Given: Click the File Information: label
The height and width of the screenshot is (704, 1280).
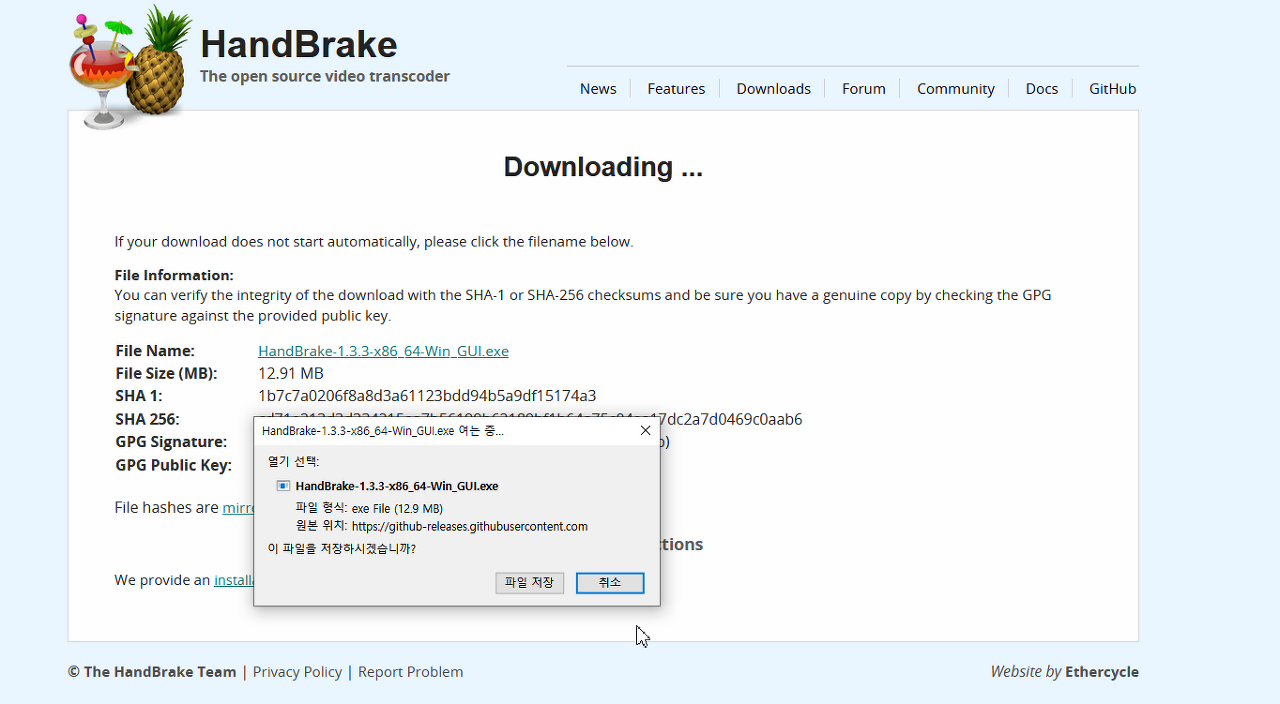Looking at the screenshot, I should point(174,275).
